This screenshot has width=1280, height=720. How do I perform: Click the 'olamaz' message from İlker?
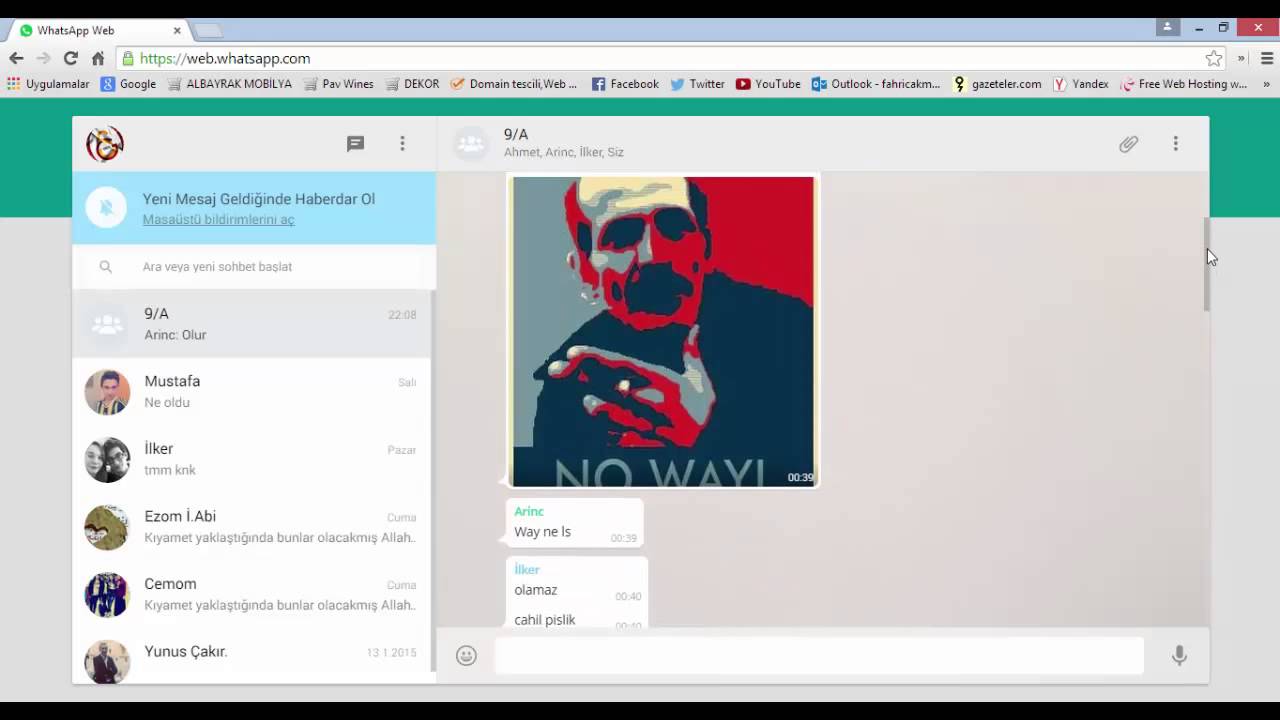535,590
